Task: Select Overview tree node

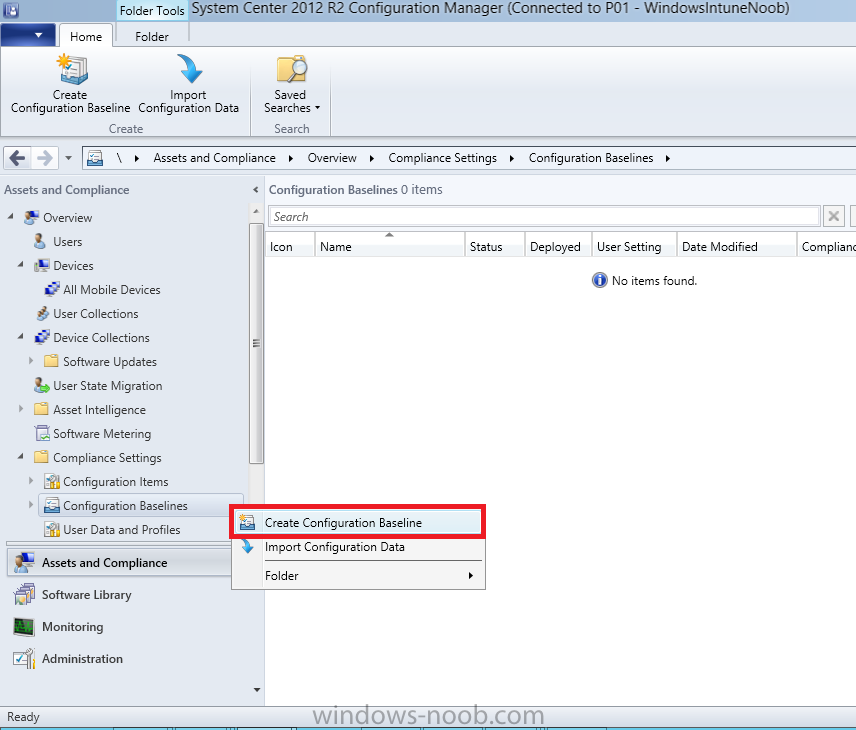Action: (x=68, y=218)
